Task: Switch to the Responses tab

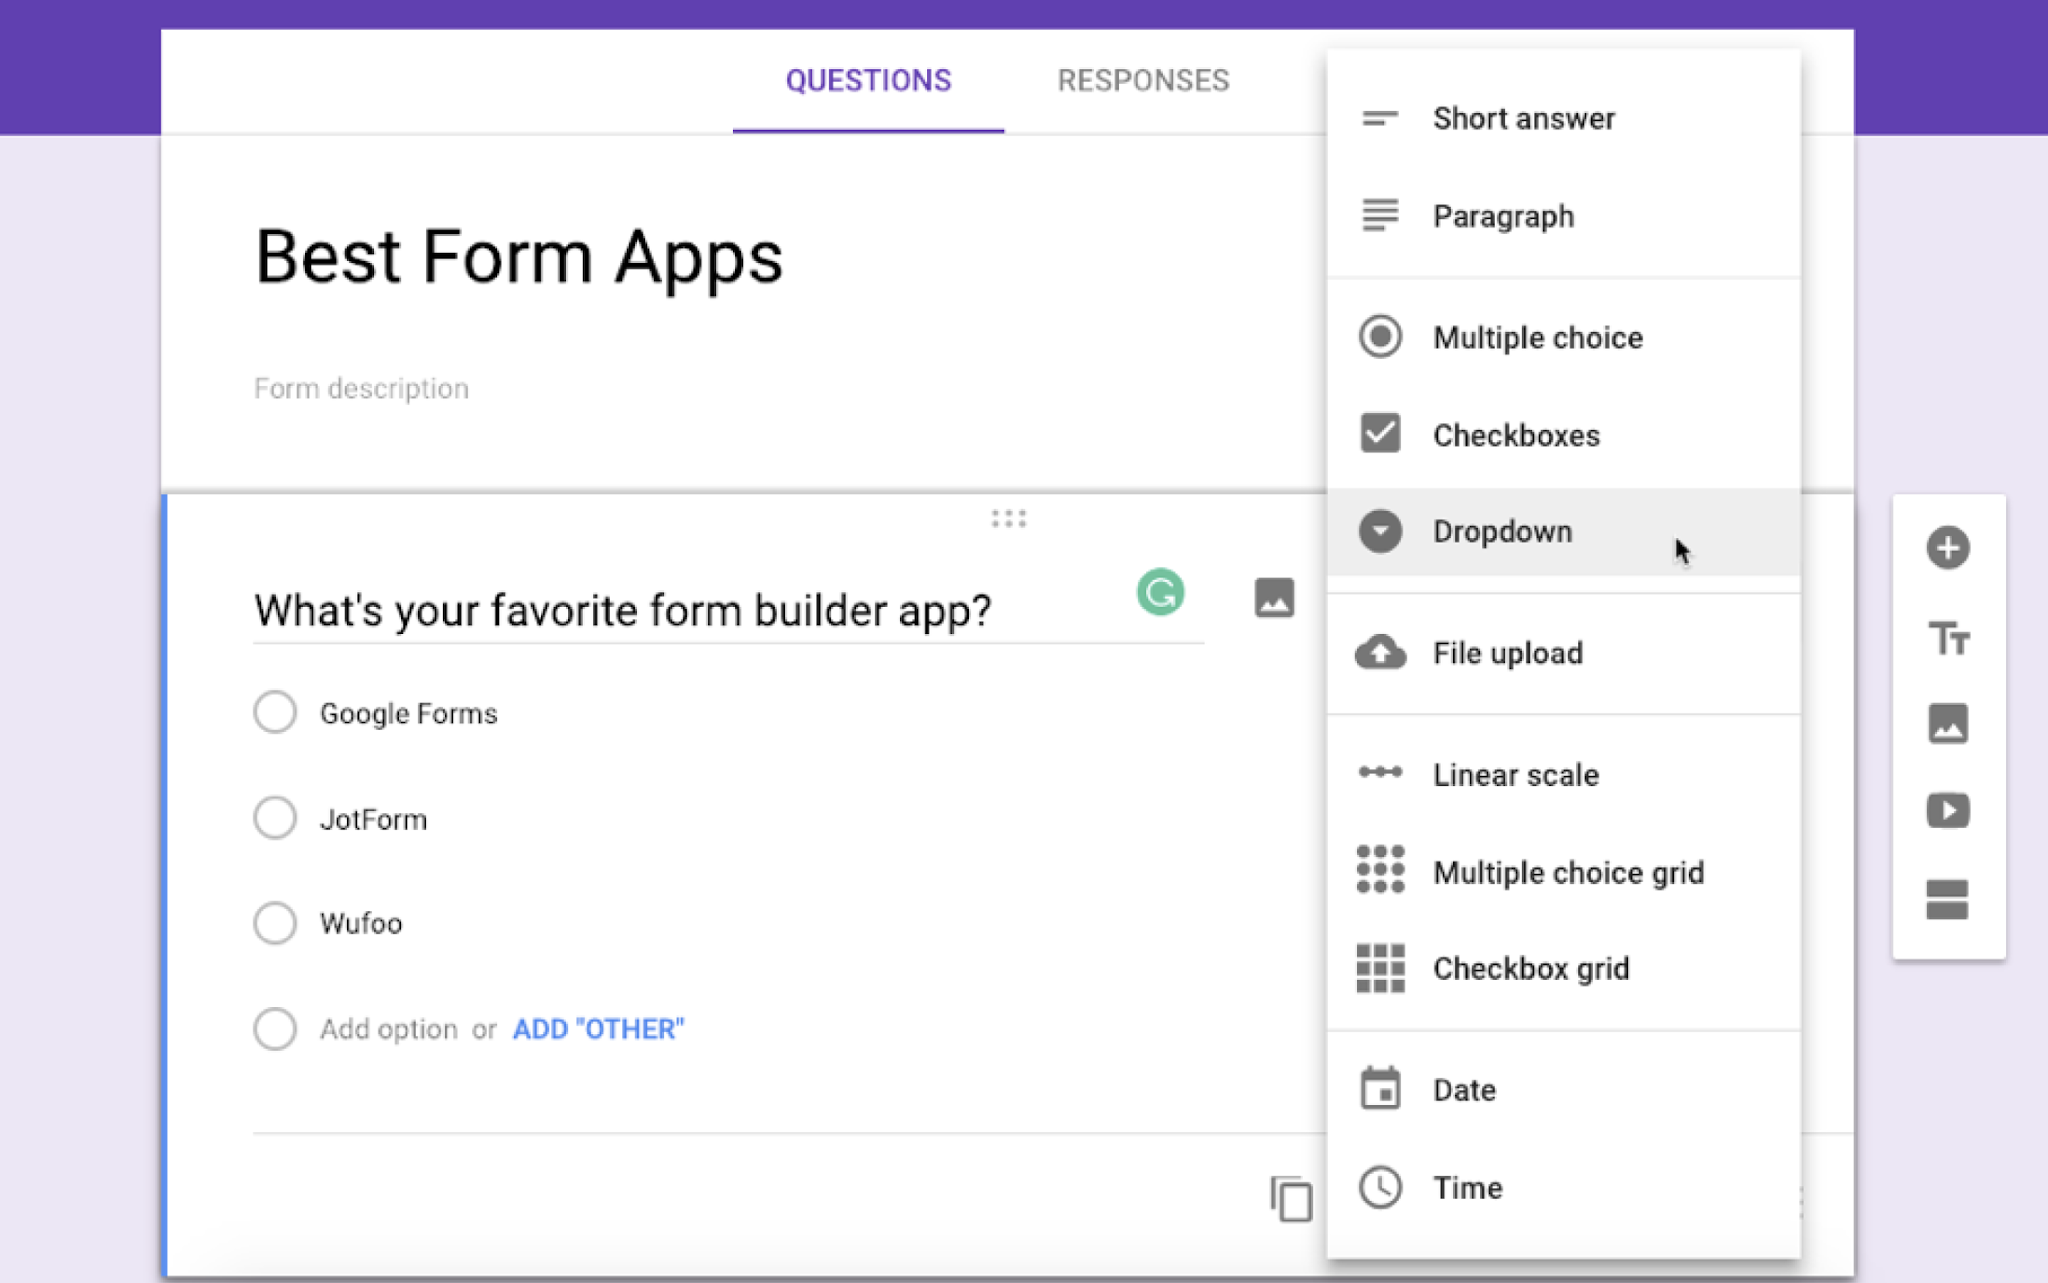Action: click(1144, 80)
